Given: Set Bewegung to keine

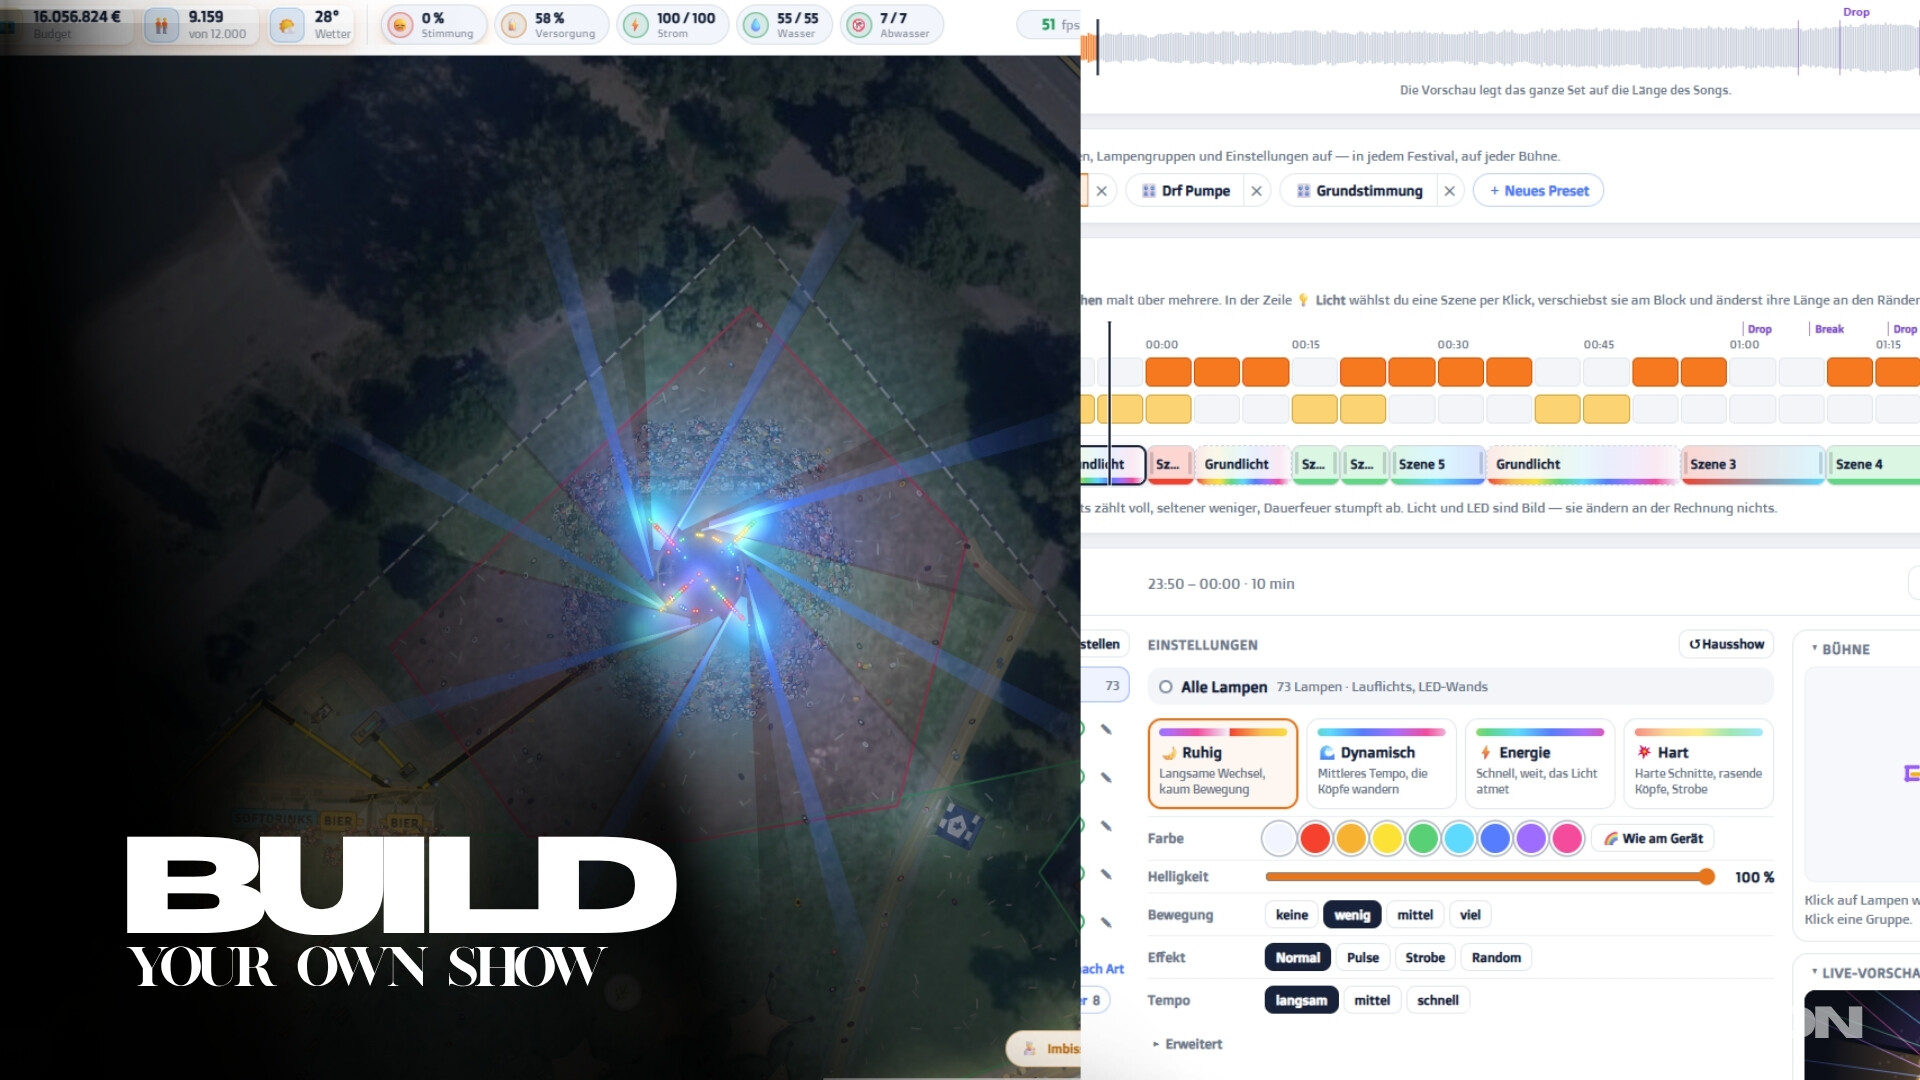Looking at the screenshot, I should 1292,915.
